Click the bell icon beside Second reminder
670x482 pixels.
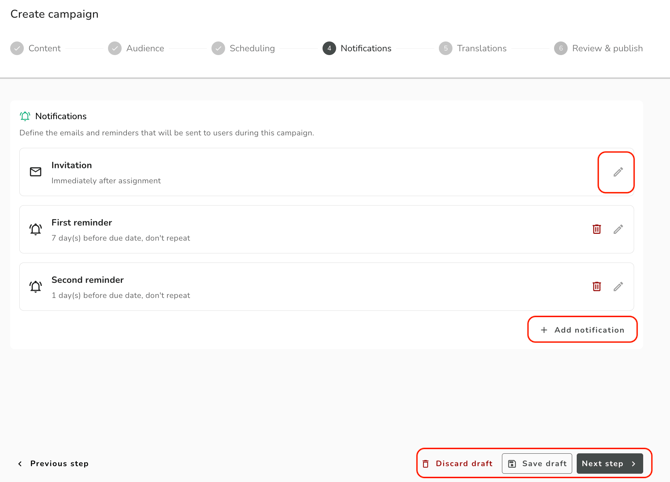(35, 287)
